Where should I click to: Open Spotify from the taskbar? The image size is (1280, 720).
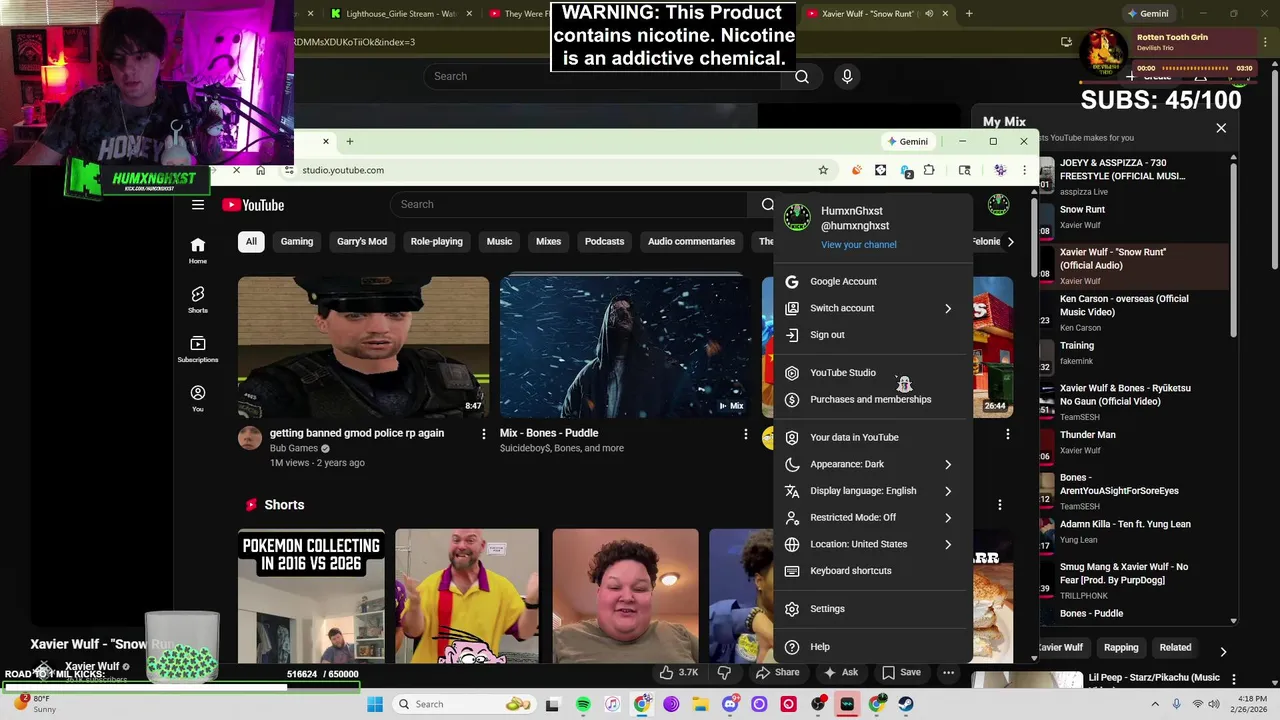point(583,704)
